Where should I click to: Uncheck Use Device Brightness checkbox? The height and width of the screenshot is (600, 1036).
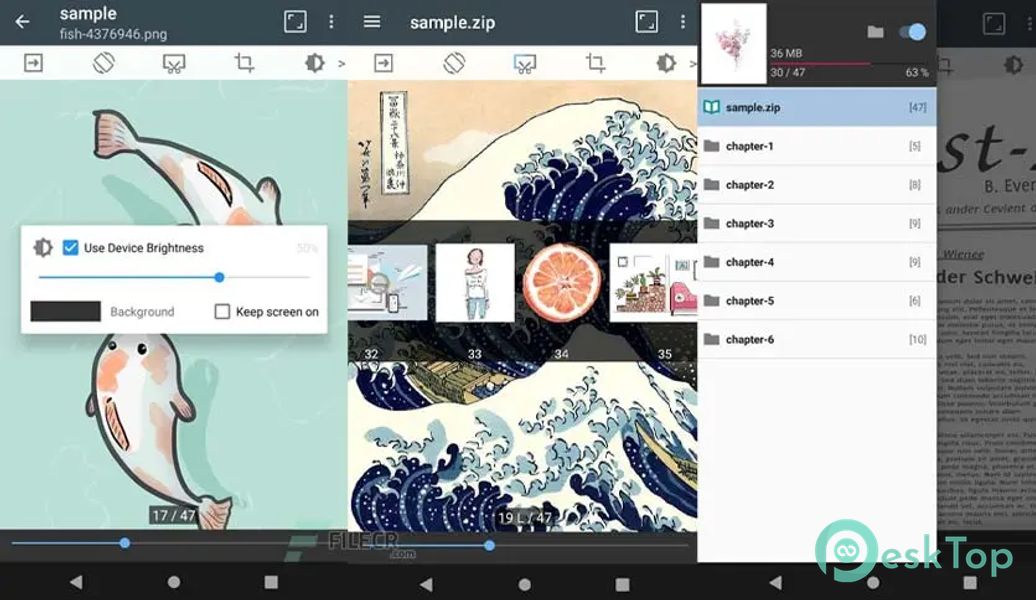pyautogui.click(x=70, y=248)
